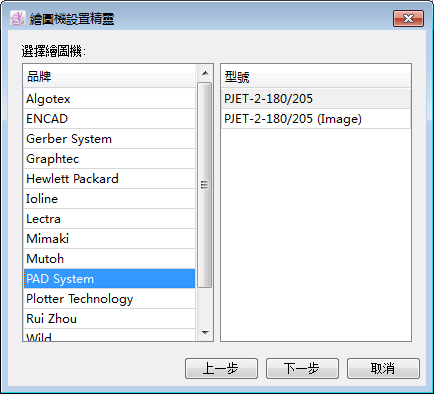
Task: Choose Gerber System in brand list
Action: tap(109, 139)
